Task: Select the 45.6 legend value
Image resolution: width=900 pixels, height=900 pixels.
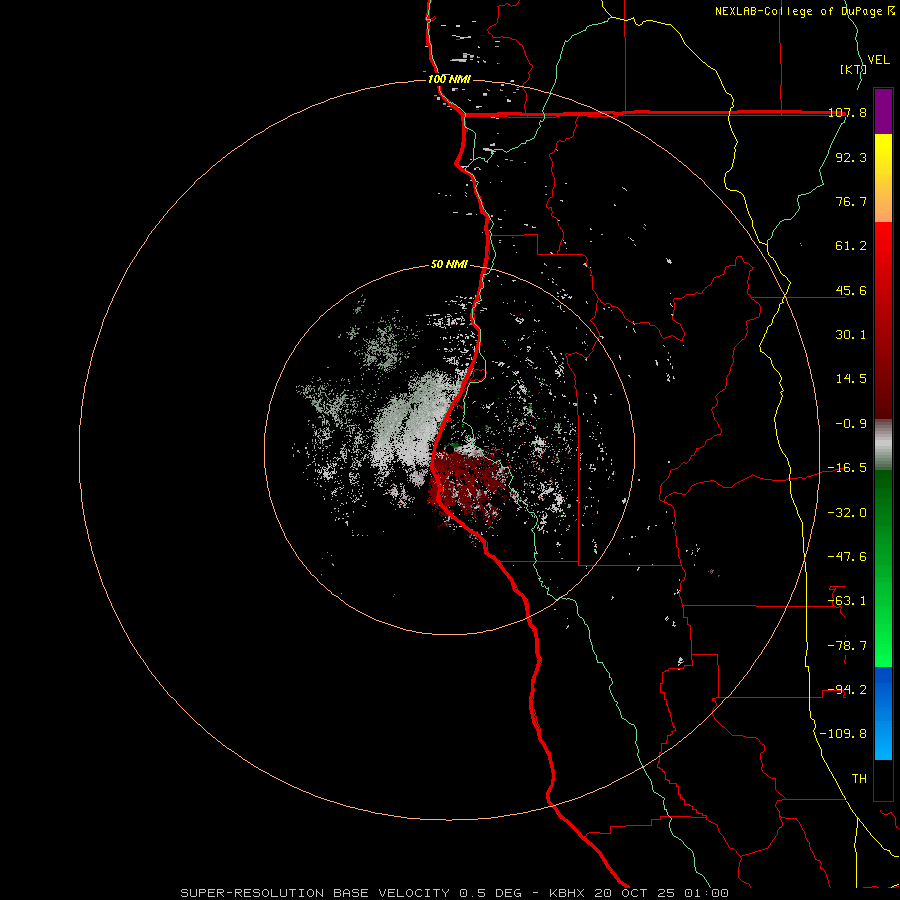Action: pos(851,290)
